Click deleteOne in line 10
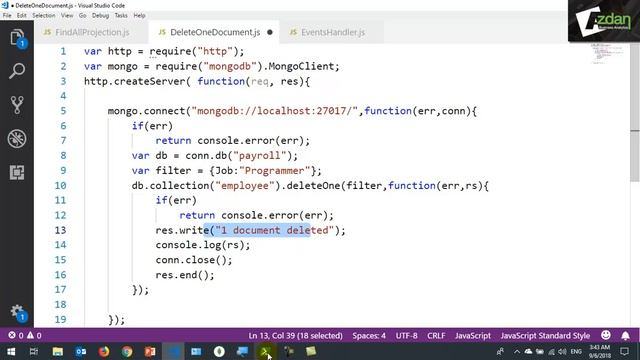The width and height of the screenshot is (640, 360). tap(313, 186)
